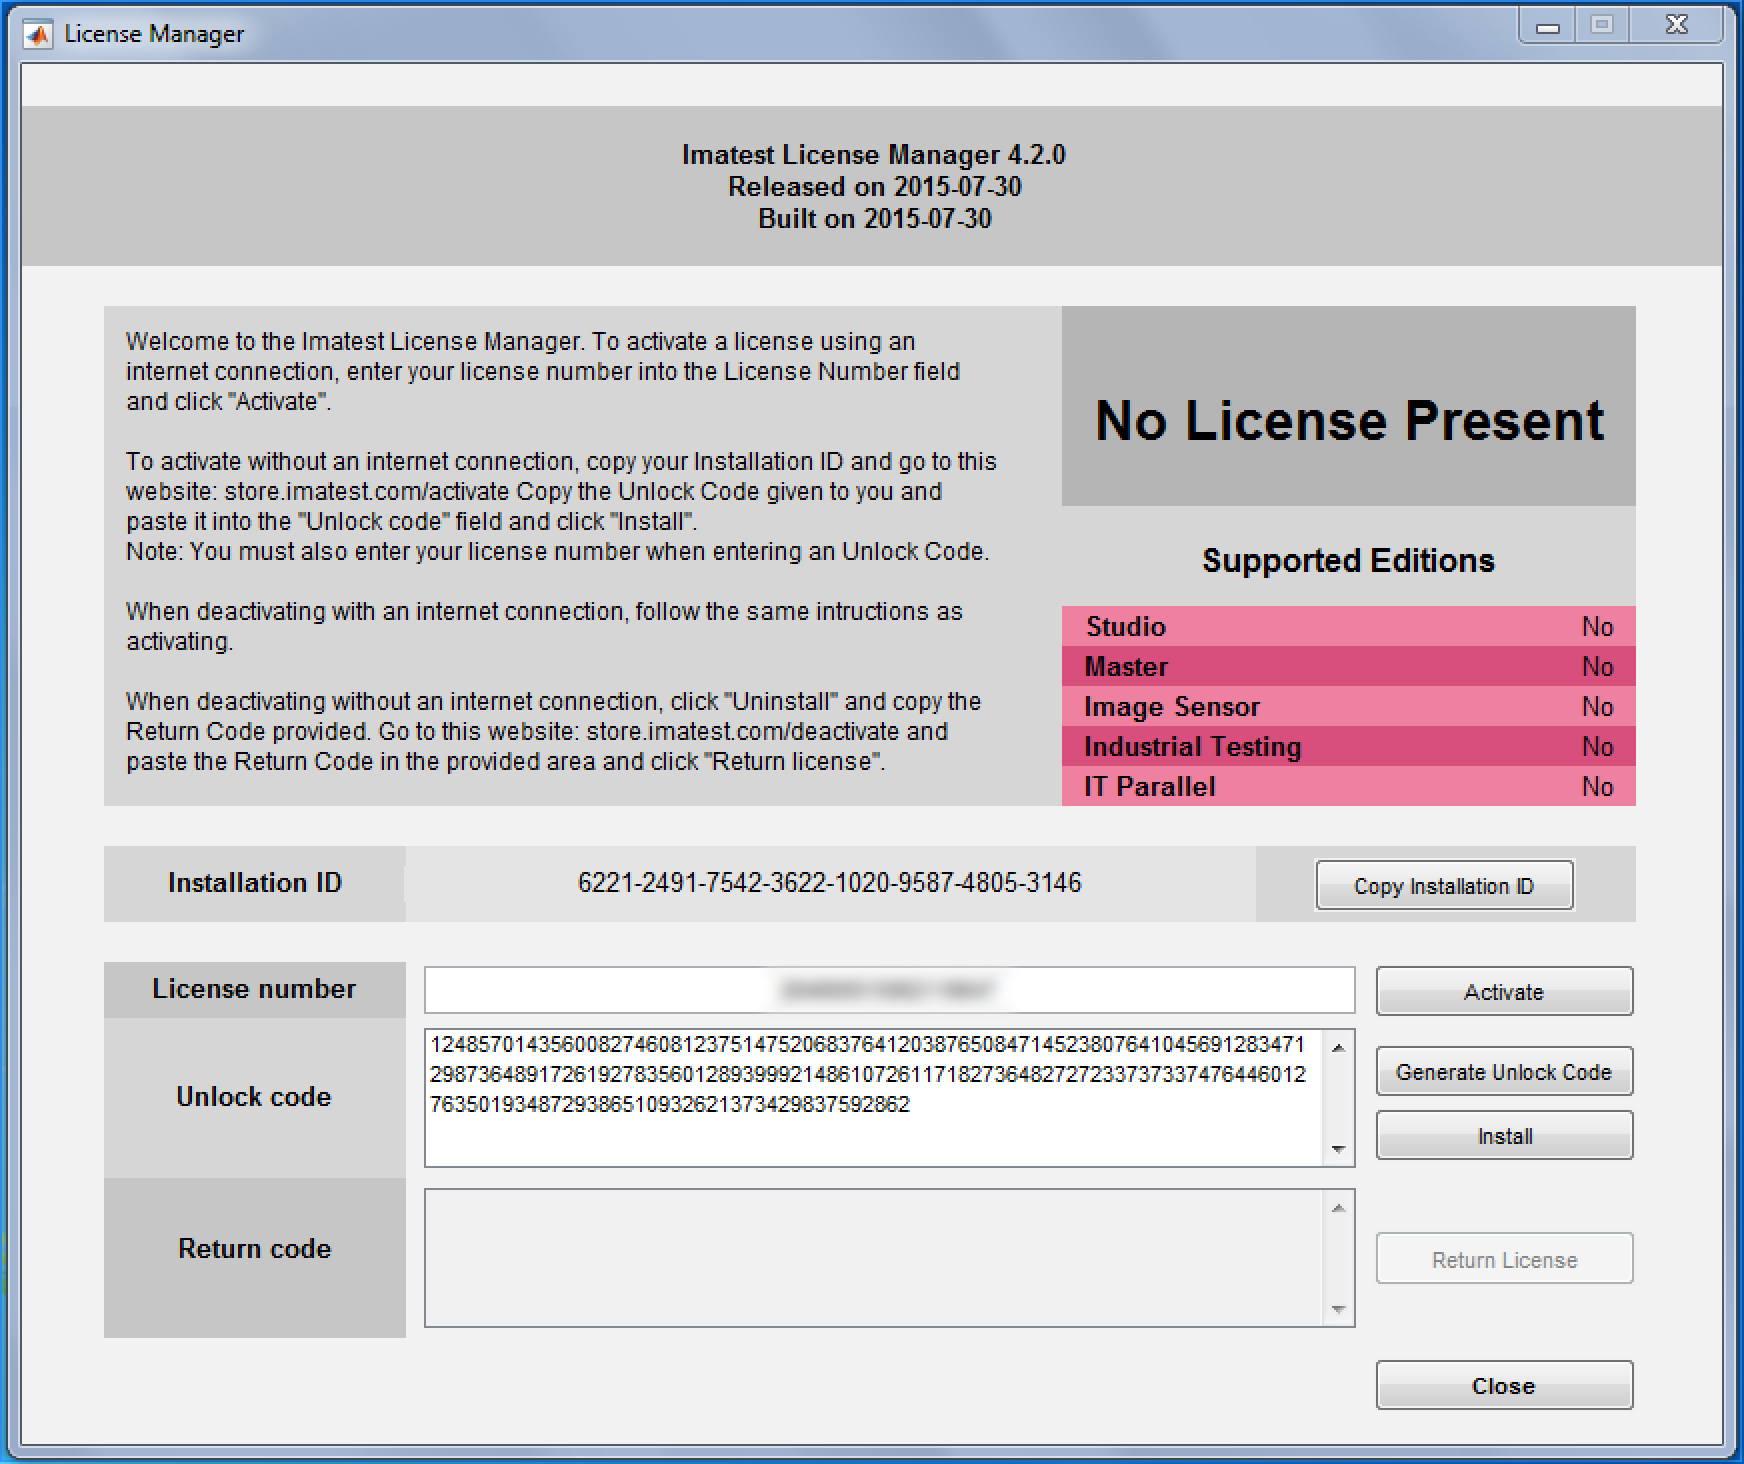This screenshot has width=1744, height=1464.
Task: Click the Unlock code label
Action: 254,1097
